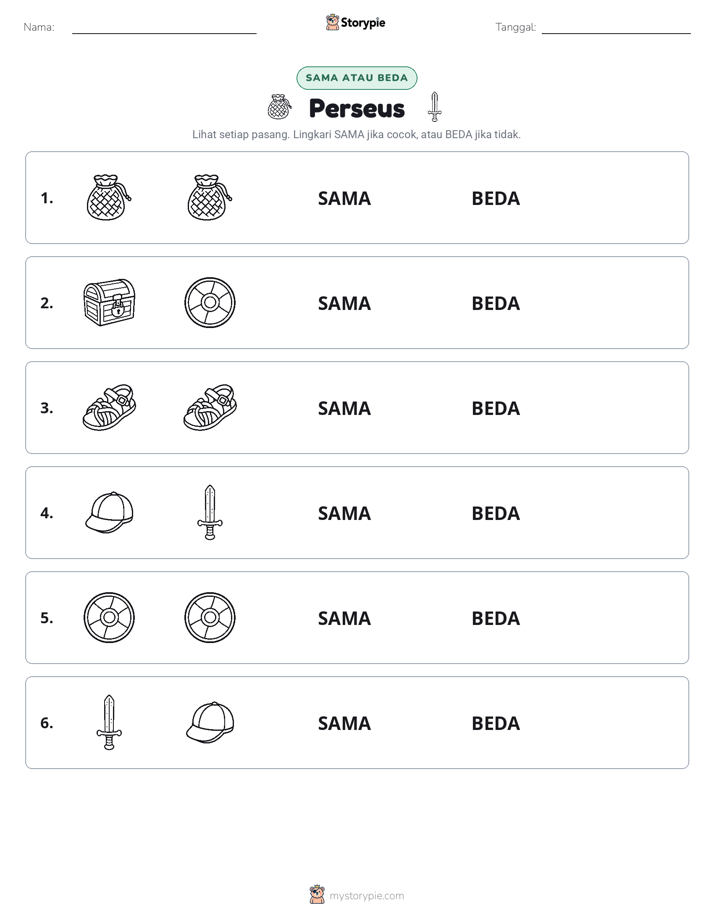Select SAMA for row 1
Viewport: 714px width, 924px height.
point(344,199)
